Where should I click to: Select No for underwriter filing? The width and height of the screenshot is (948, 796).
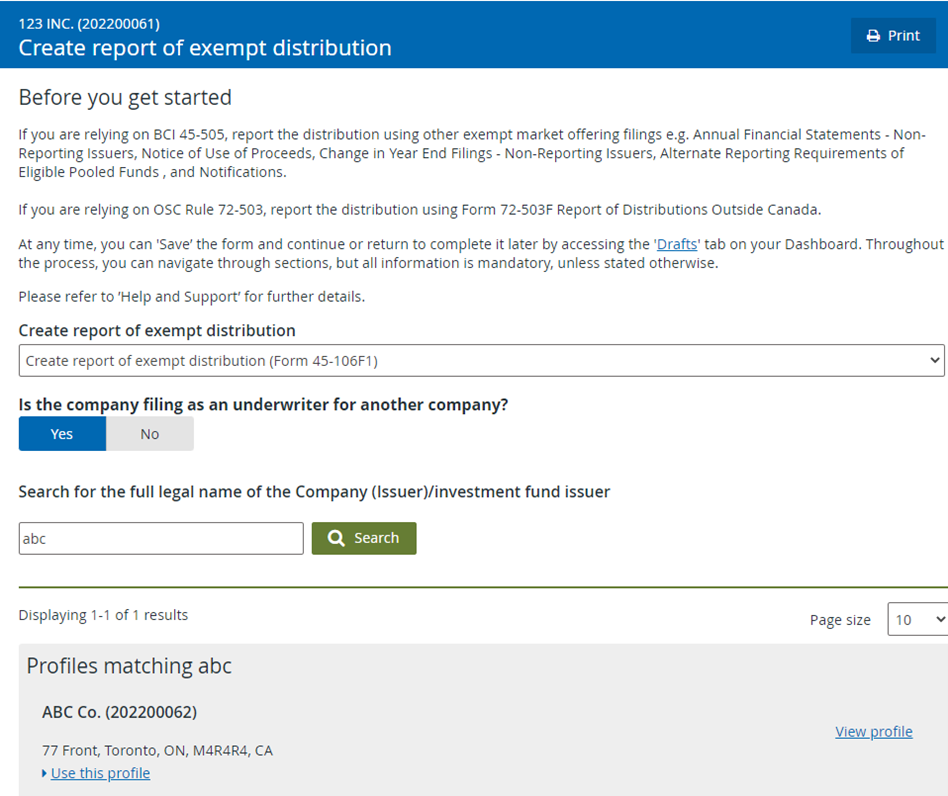coord(150,433)
